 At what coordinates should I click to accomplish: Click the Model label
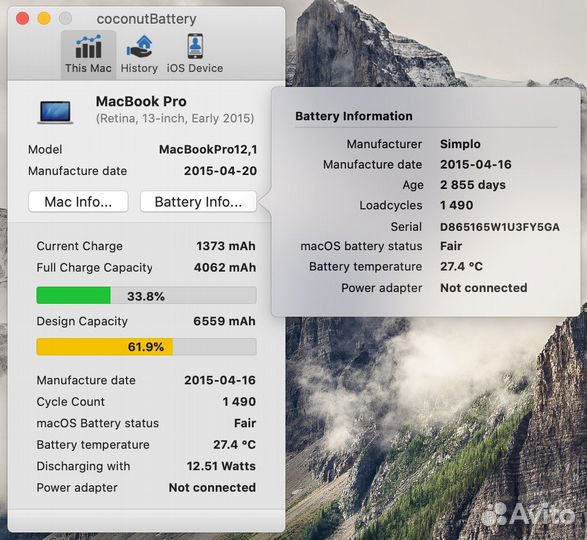click(45, 150)
